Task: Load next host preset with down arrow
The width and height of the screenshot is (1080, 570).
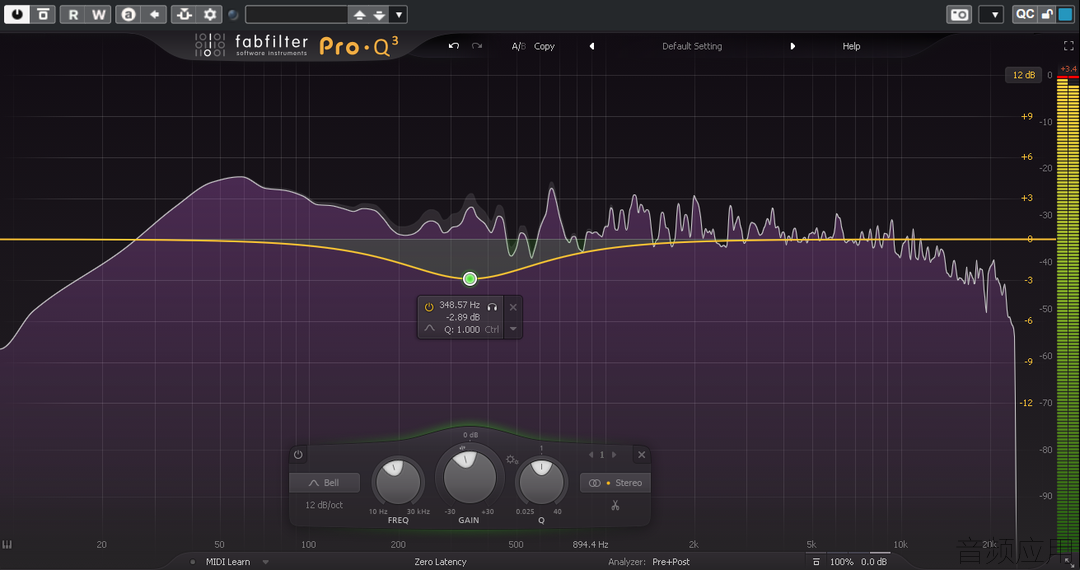Action: pyautogui.click(x=379, y=14)
